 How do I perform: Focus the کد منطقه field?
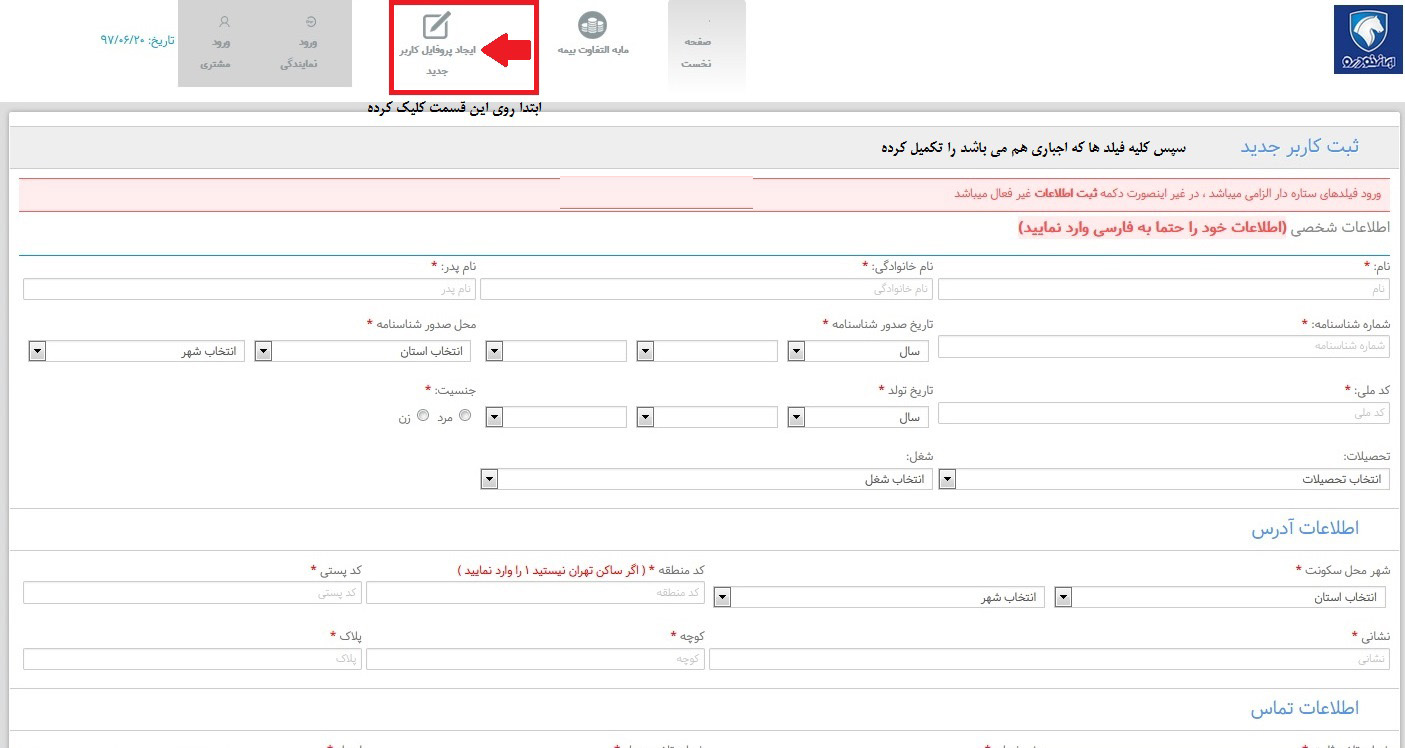535,592
